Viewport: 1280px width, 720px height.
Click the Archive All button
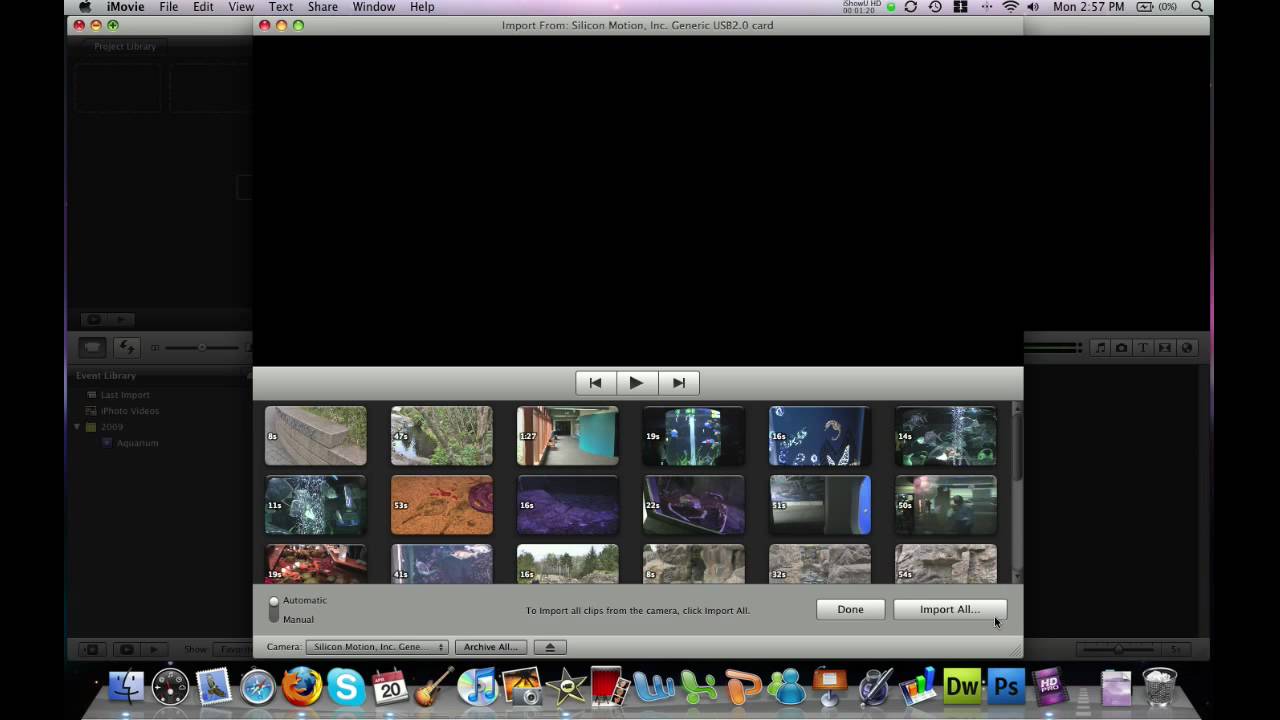(x=491, y=647)
